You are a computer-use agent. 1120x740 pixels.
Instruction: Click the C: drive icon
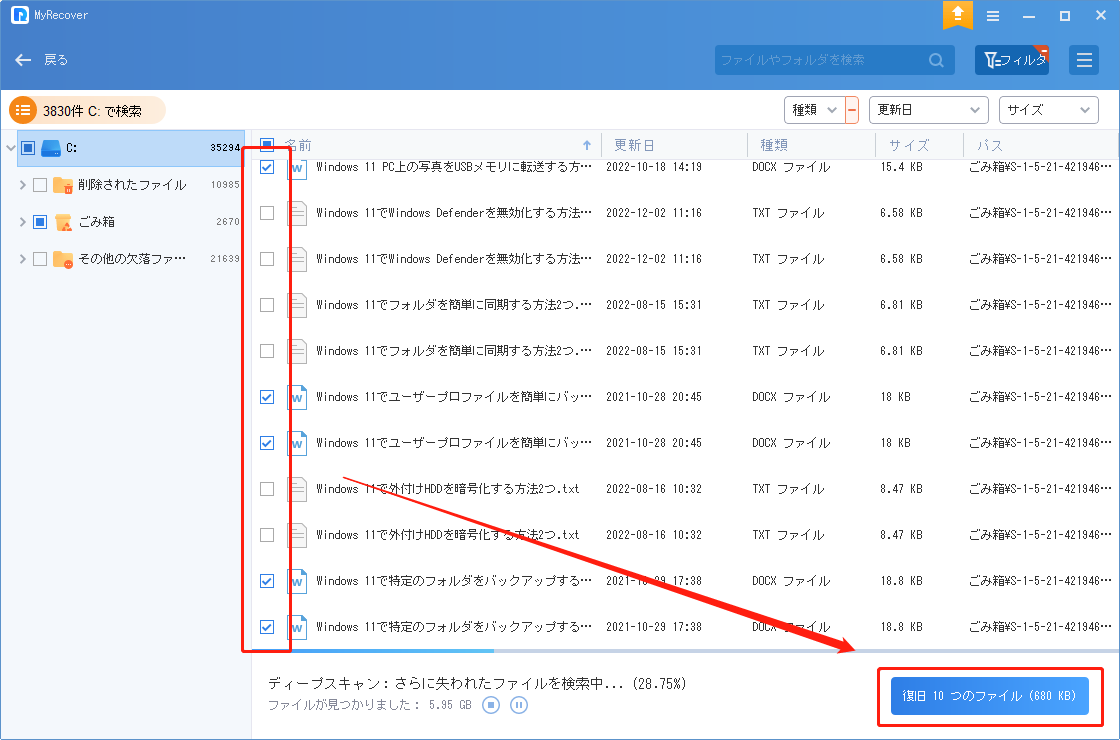pyautogui.click(x=51, y=148)
